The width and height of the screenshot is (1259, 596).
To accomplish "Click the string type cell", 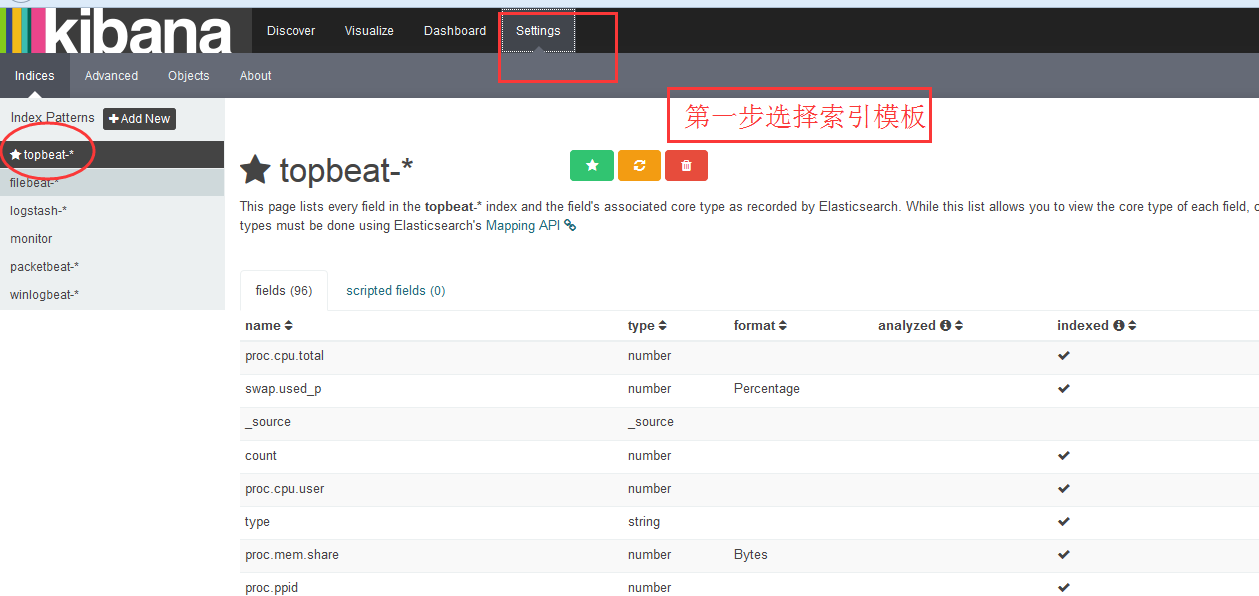I will (x=644, y=522).
